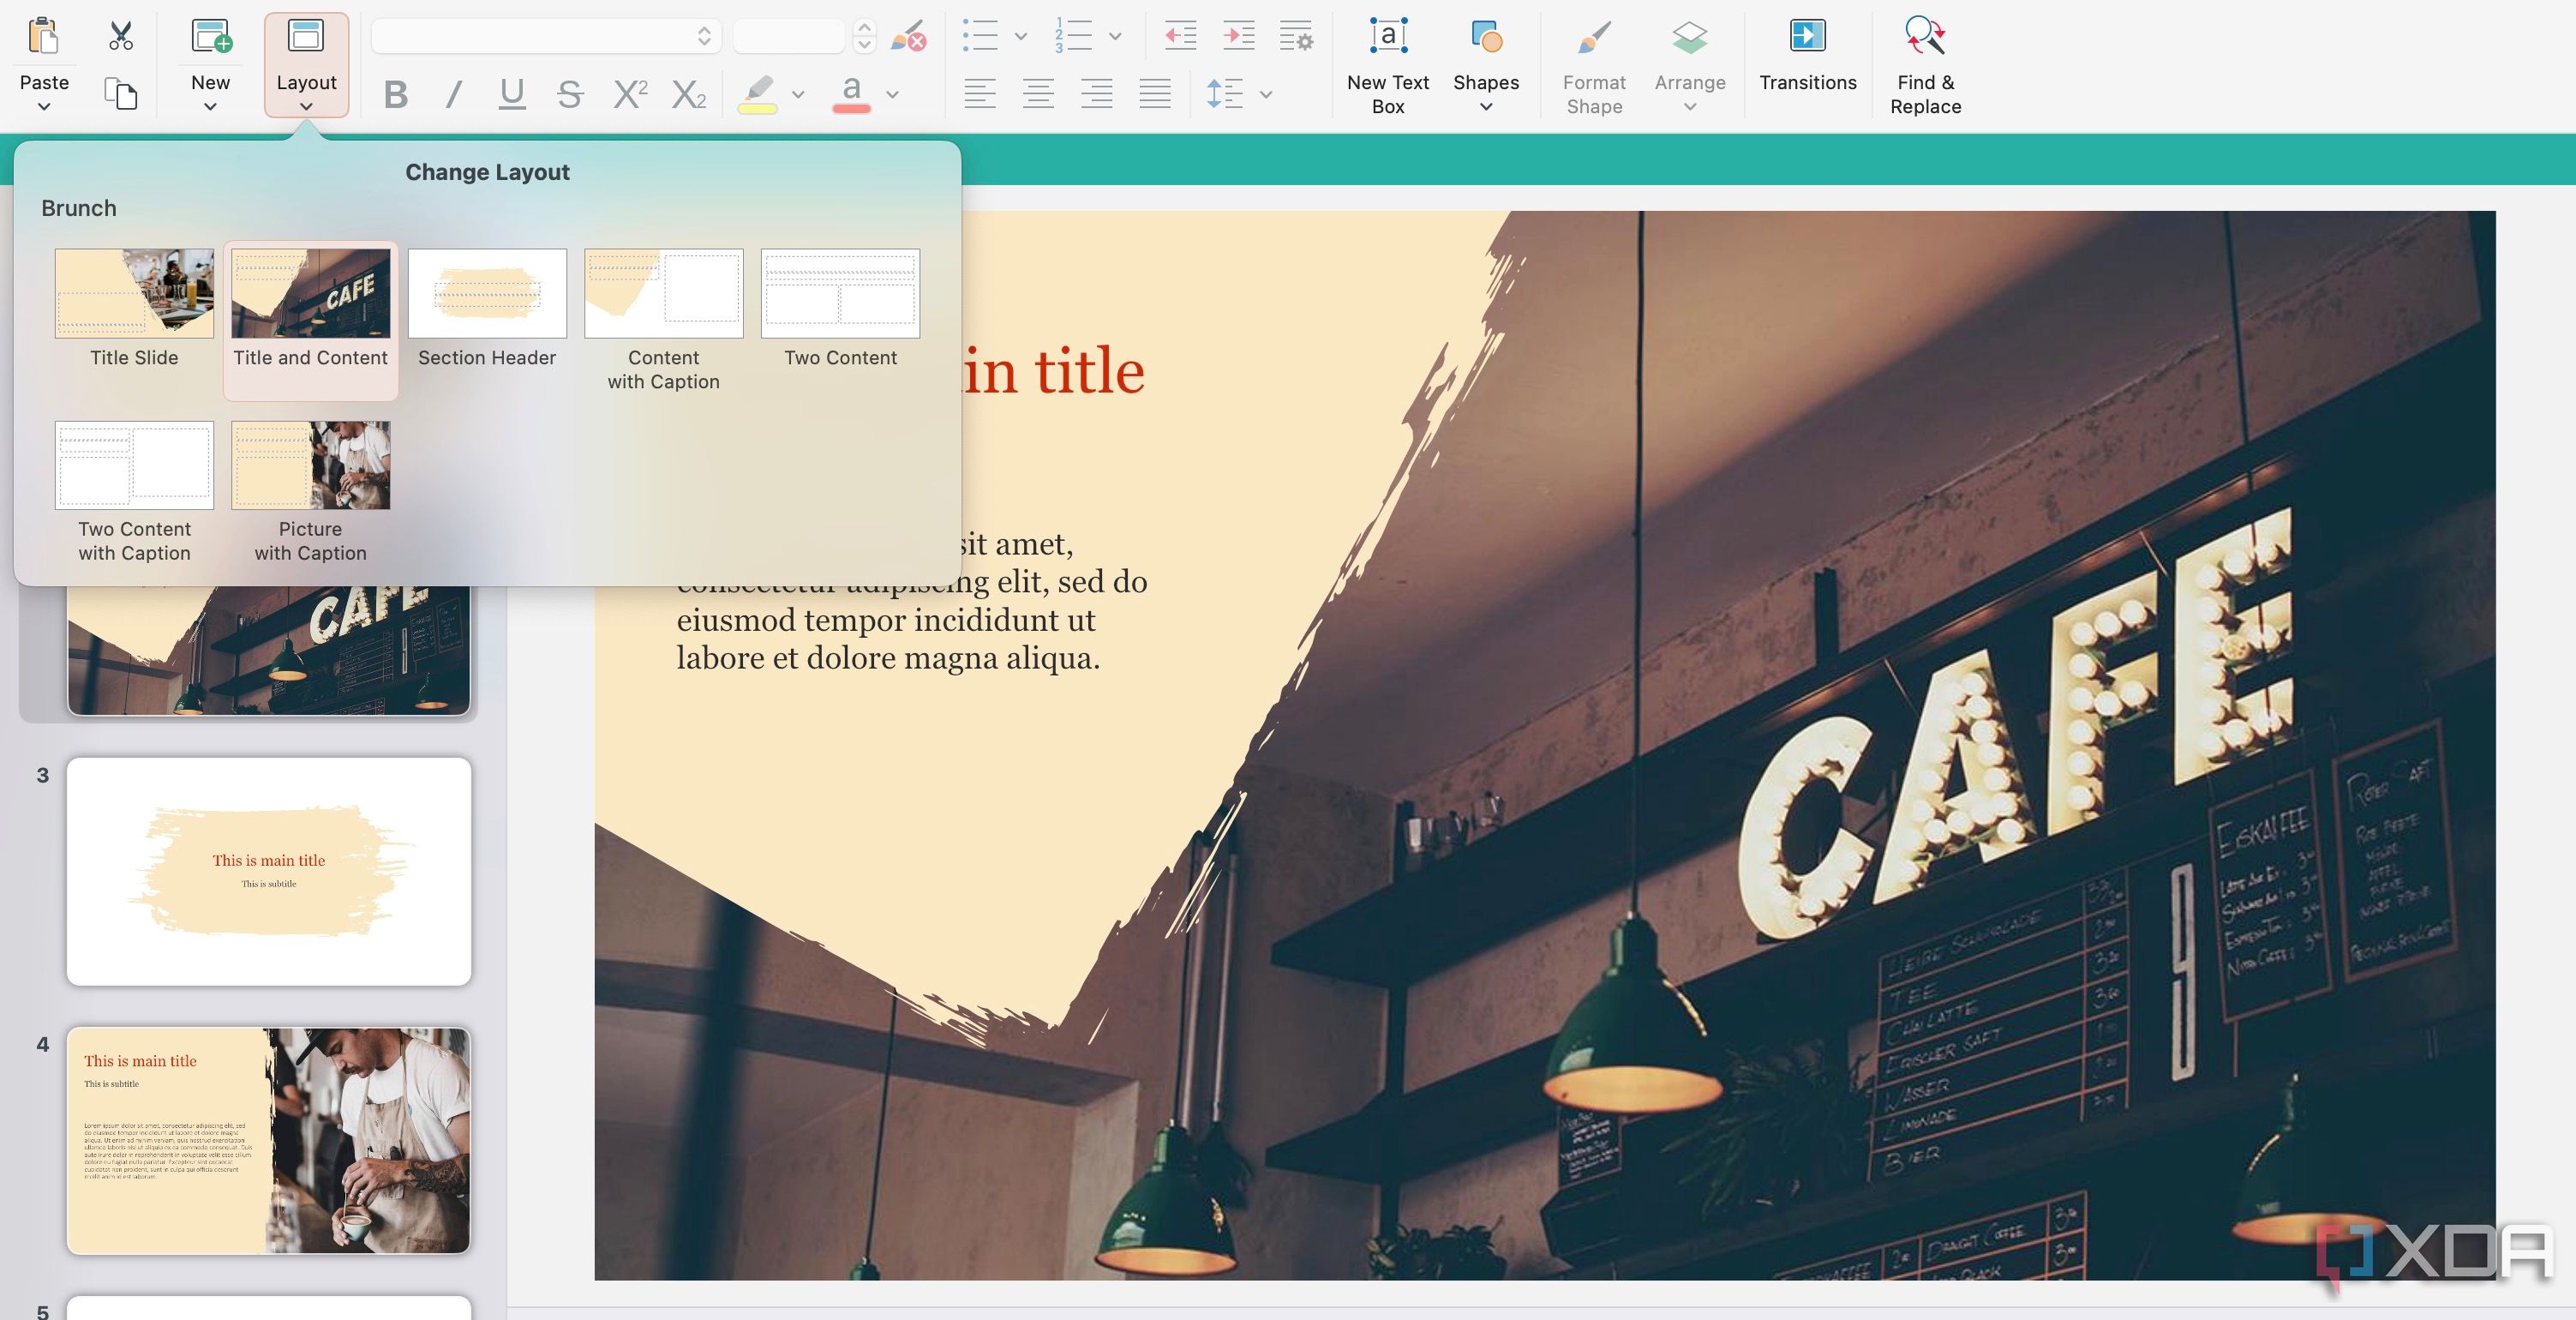2576x1320 pixels.
Task: Click the Layout button
Action: pos(306,65)
